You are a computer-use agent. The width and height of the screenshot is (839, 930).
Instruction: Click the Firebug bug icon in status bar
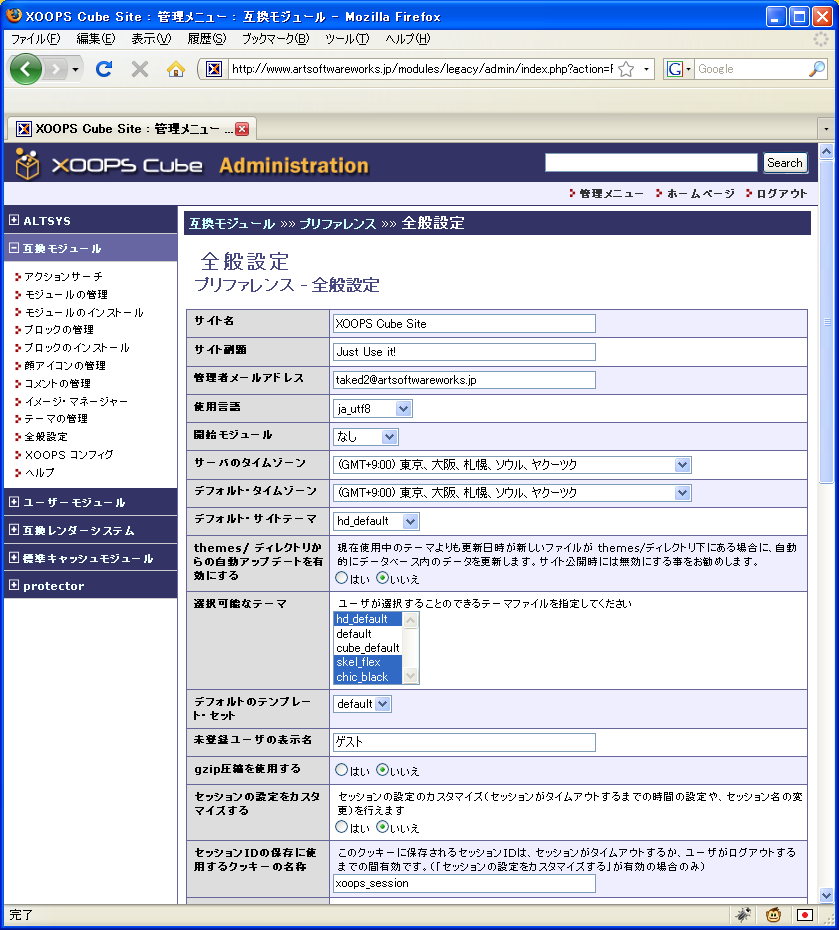[744, 915]
